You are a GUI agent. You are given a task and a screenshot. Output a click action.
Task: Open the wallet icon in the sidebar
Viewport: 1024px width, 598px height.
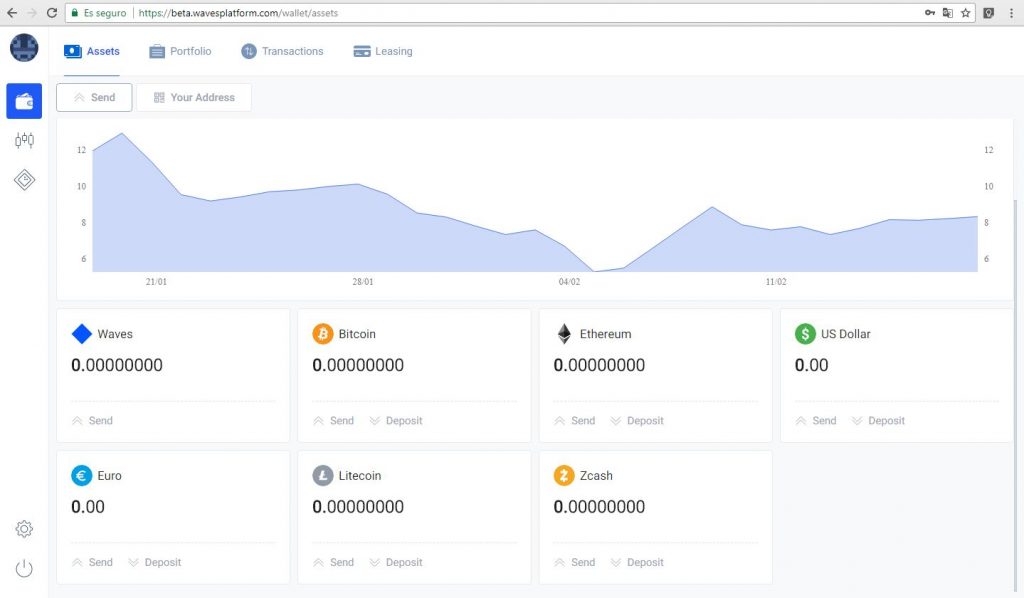coord(24,101)
